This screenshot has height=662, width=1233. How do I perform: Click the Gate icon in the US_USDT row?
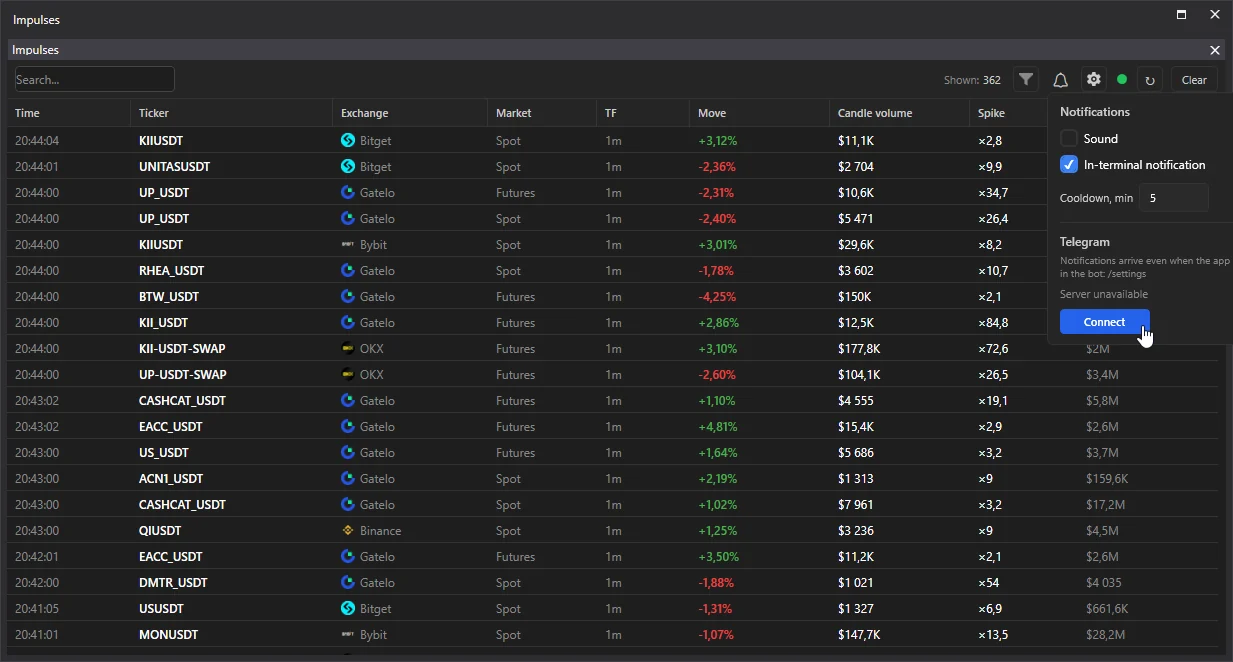click(x=348, y=453)
